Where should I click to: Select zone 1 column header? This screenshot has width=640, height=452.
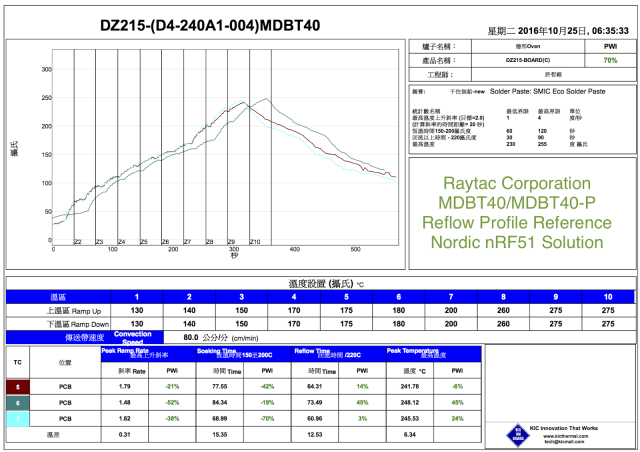point(138,297)
